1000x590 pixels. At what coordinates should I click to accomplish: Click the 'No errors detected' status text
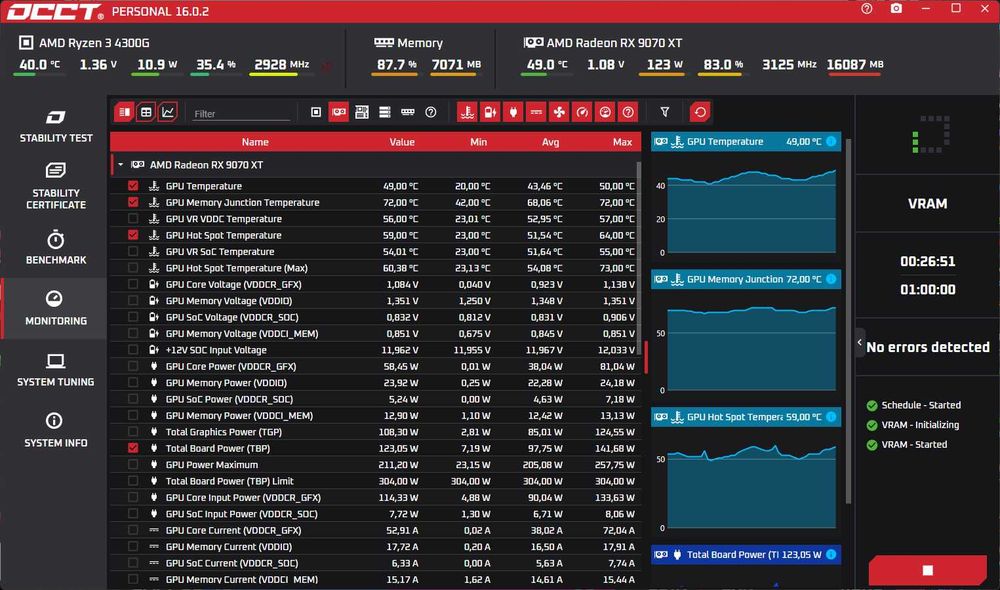[927, 347]
